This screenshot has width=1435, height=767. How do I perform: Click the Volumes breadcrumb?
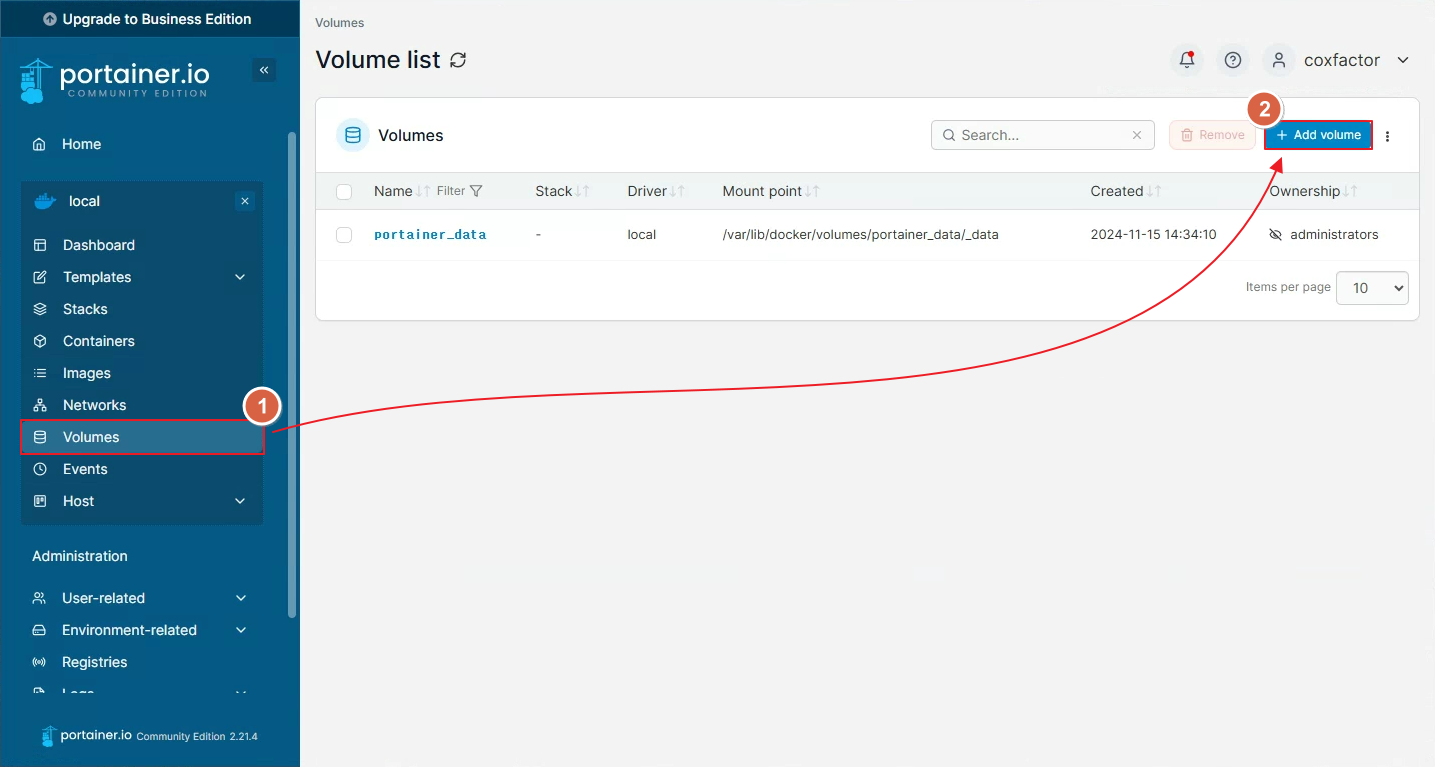[x=340, y=22]
